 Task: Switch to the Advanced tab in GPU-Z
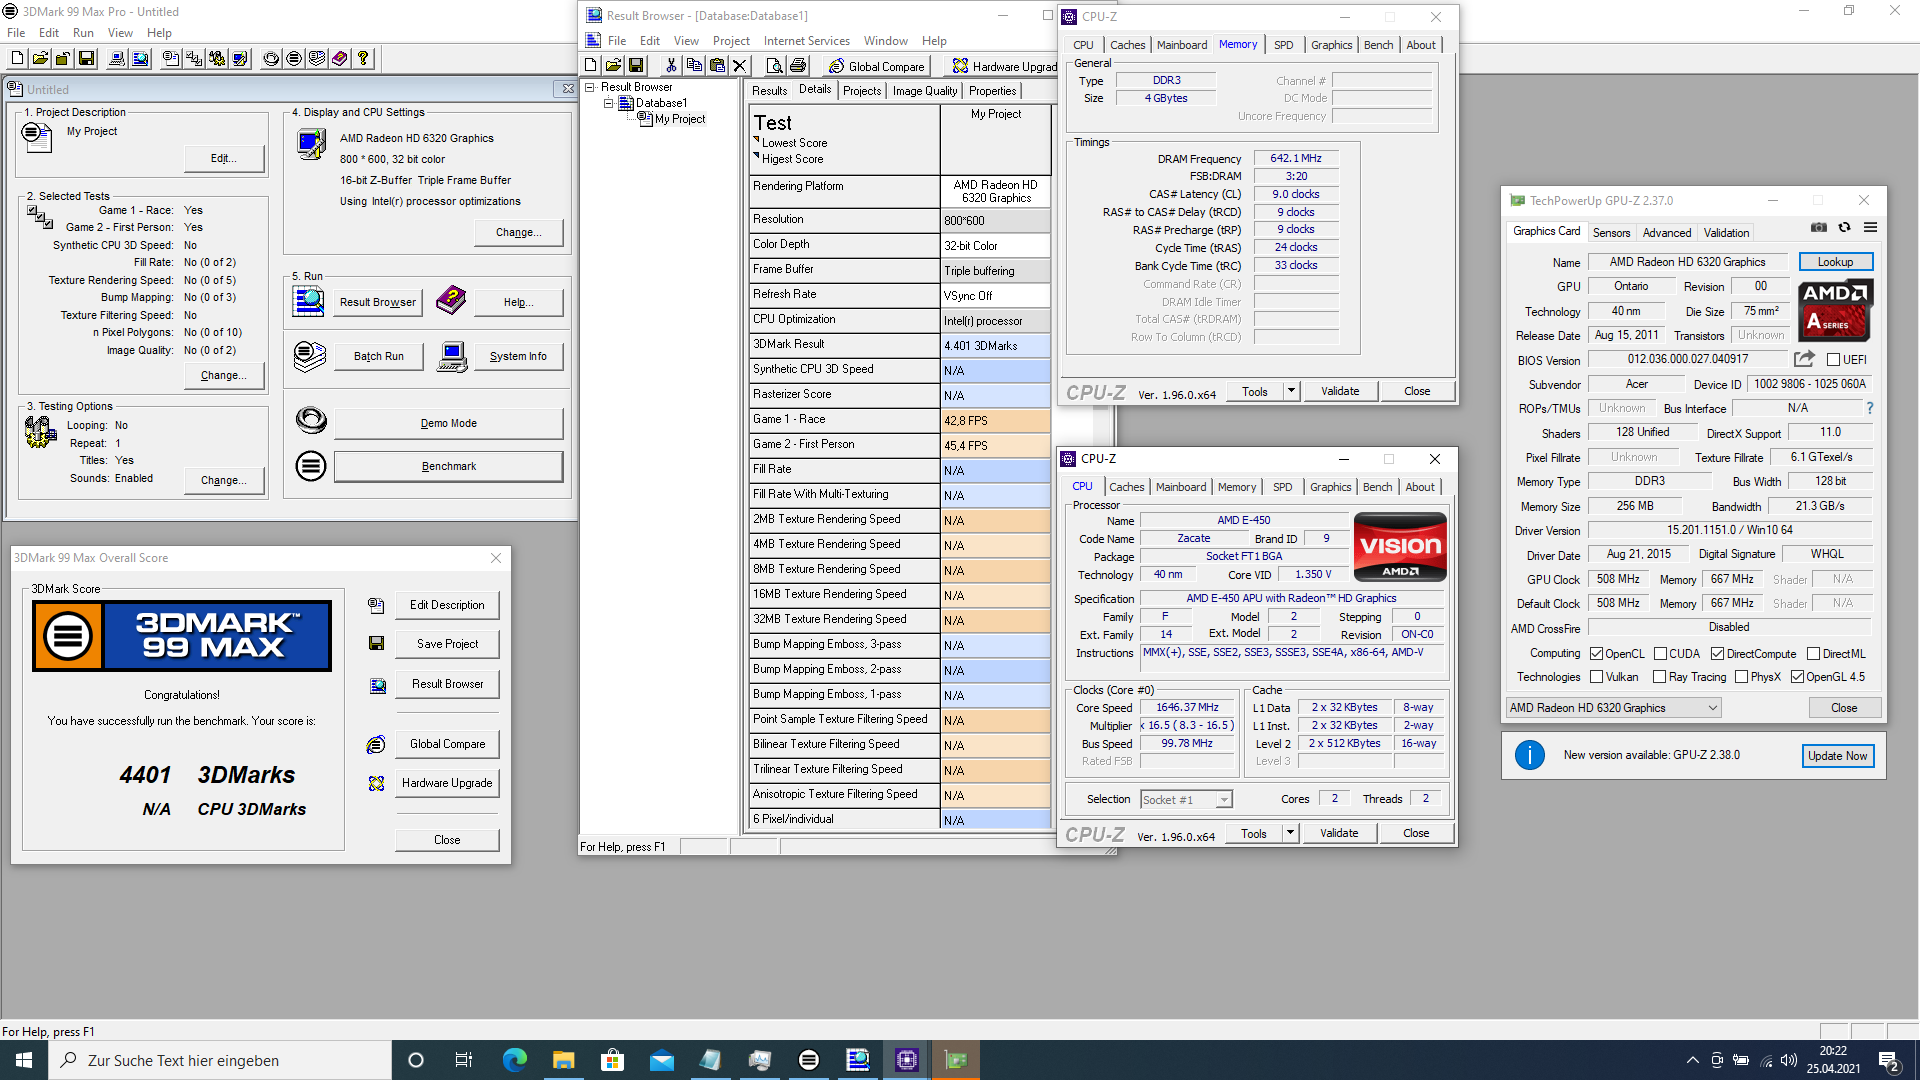click(x=1667, y=233)
